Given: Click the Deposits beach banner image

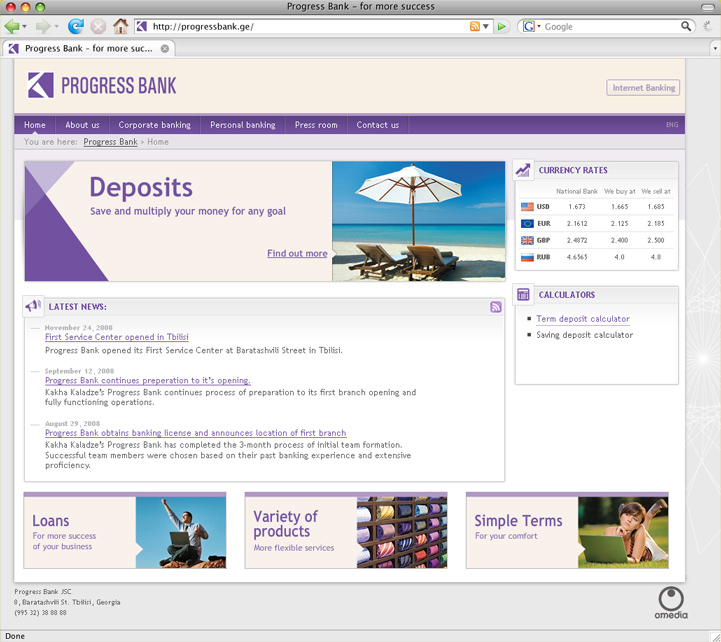Looking at the screenshot, I should [x=418, y=221].
